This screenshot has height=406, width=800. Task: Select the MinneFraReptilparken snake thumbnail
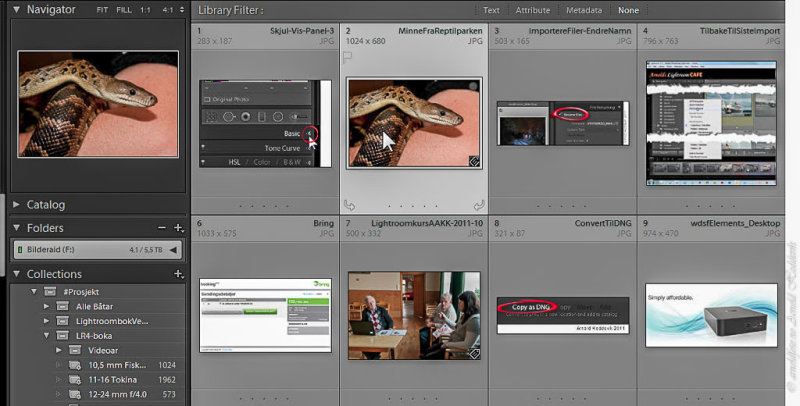tap(414, 123)
